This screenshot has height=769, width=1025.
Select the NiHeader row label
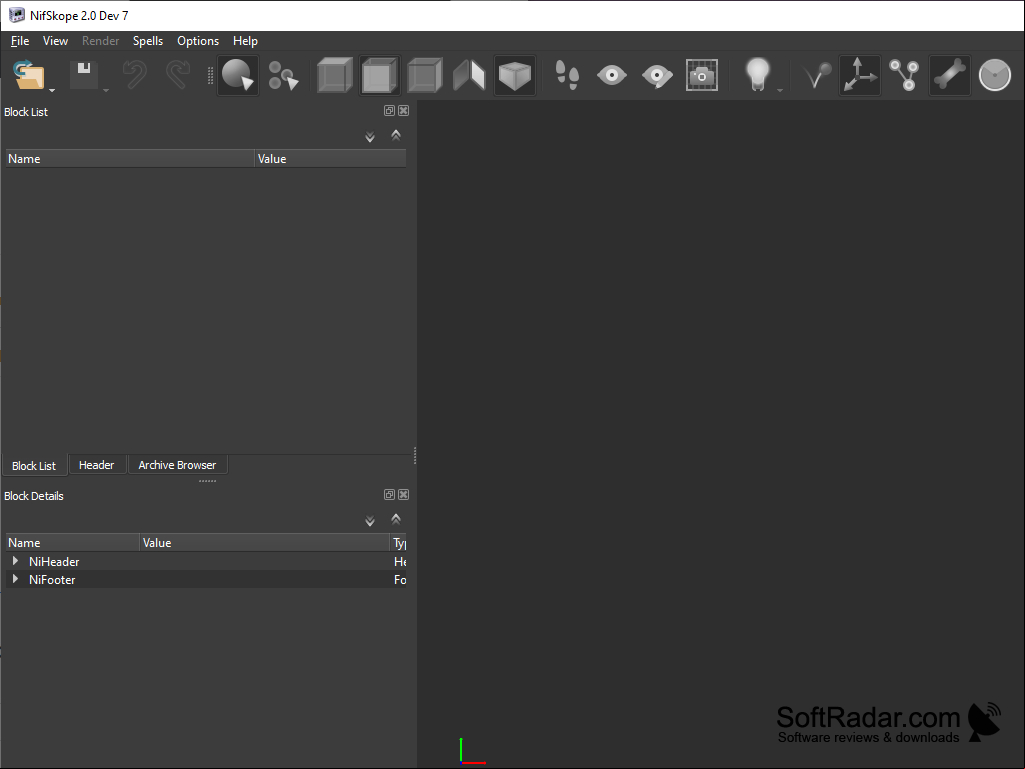(x=54, y=562)
